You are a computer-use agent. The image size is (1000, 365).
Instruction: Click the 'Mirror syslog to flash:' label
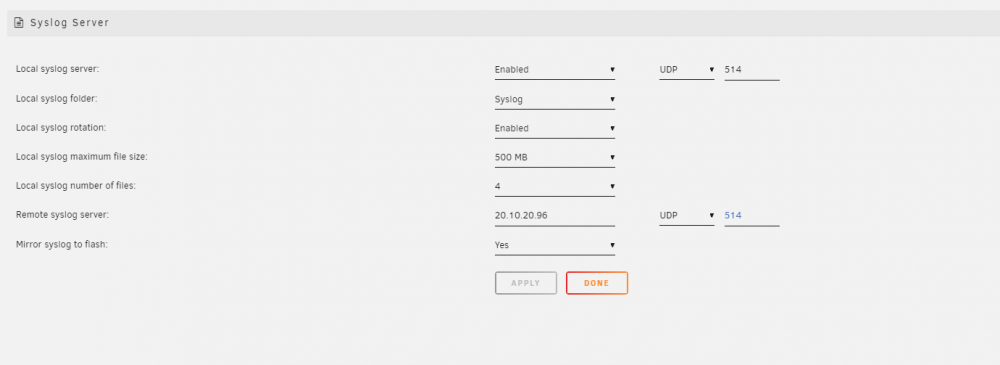click(x=62, y=244)
